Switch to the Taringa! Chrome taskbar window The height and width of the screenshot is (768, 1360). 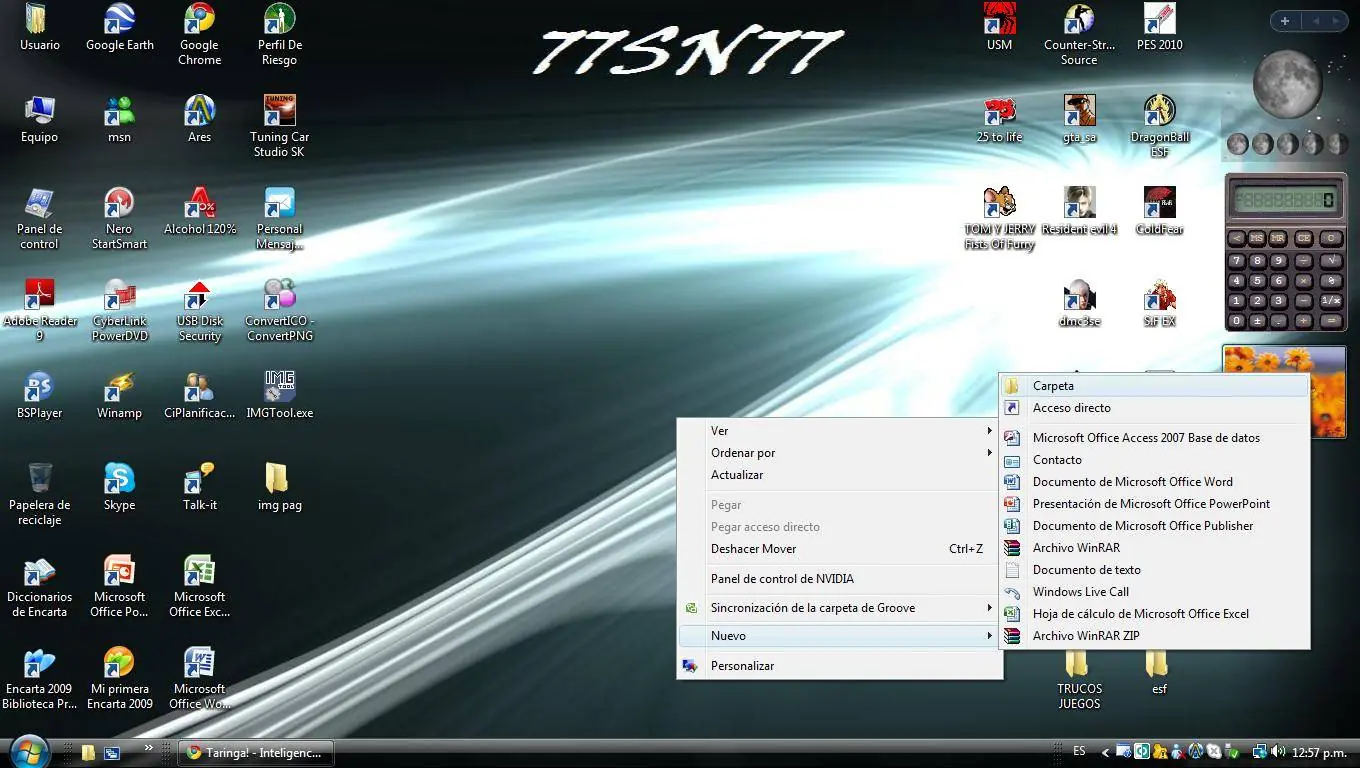coord(256,753)
